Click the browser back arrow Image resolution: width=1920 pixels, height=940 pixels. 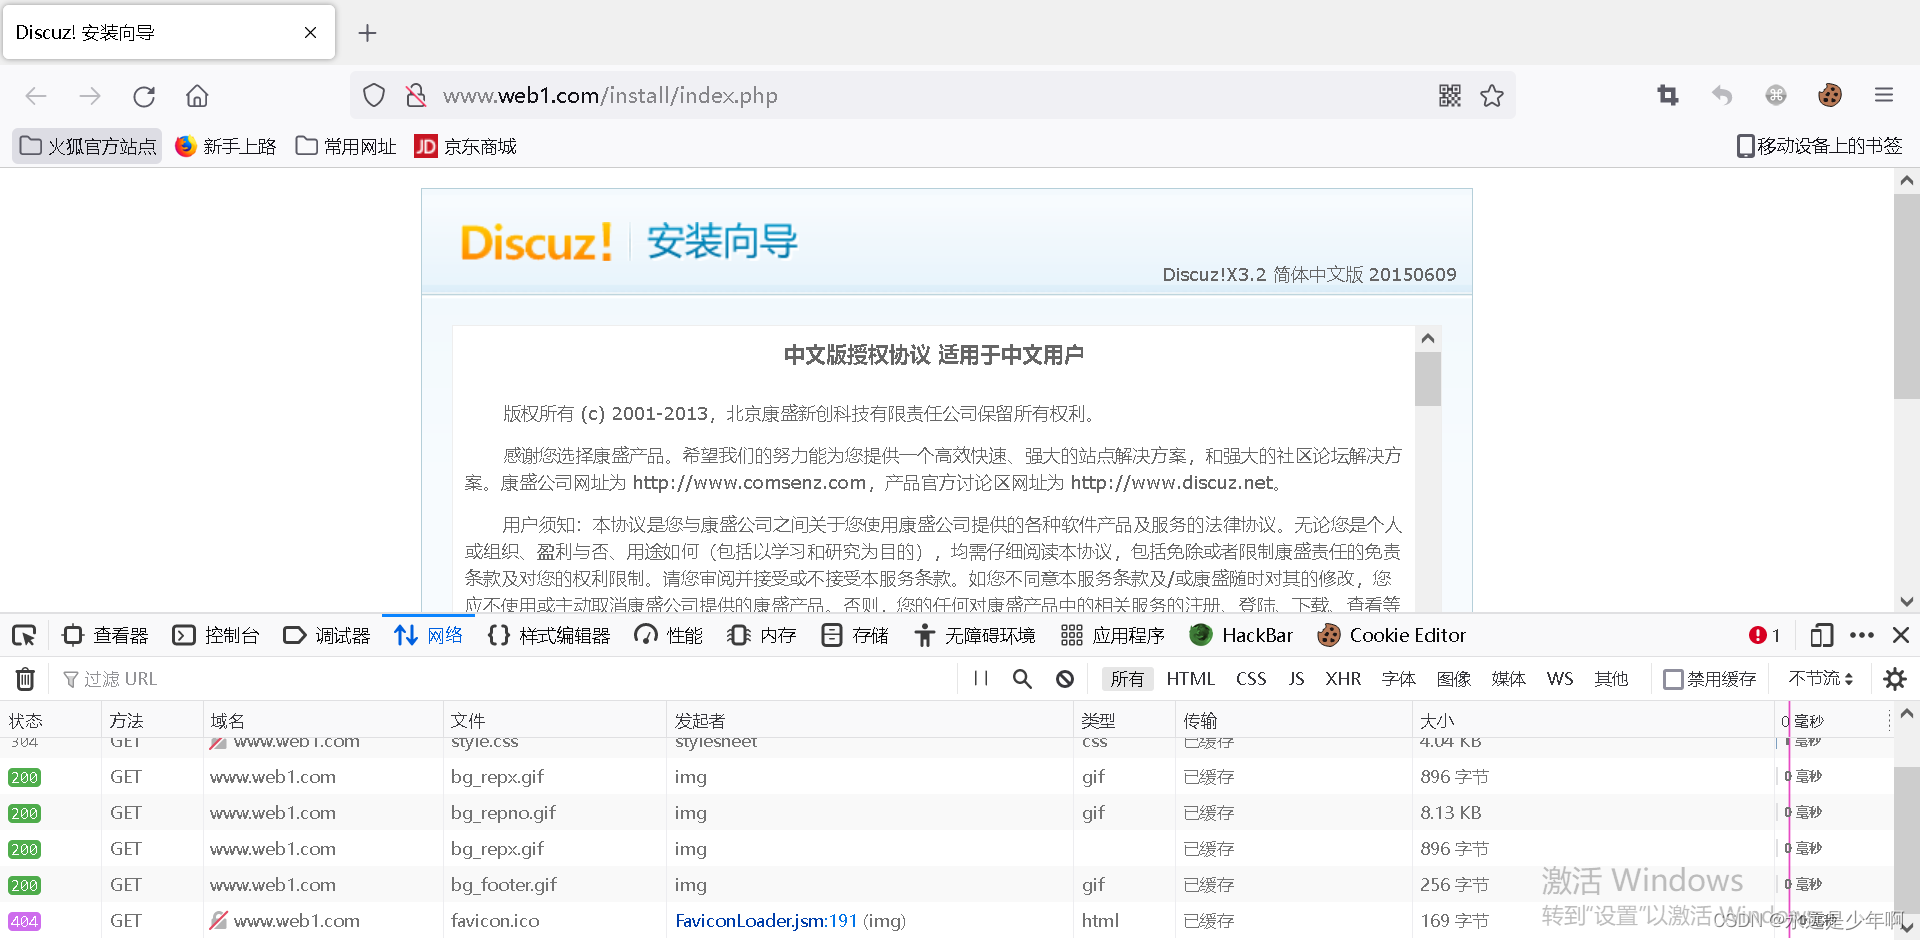pos(36,96)
